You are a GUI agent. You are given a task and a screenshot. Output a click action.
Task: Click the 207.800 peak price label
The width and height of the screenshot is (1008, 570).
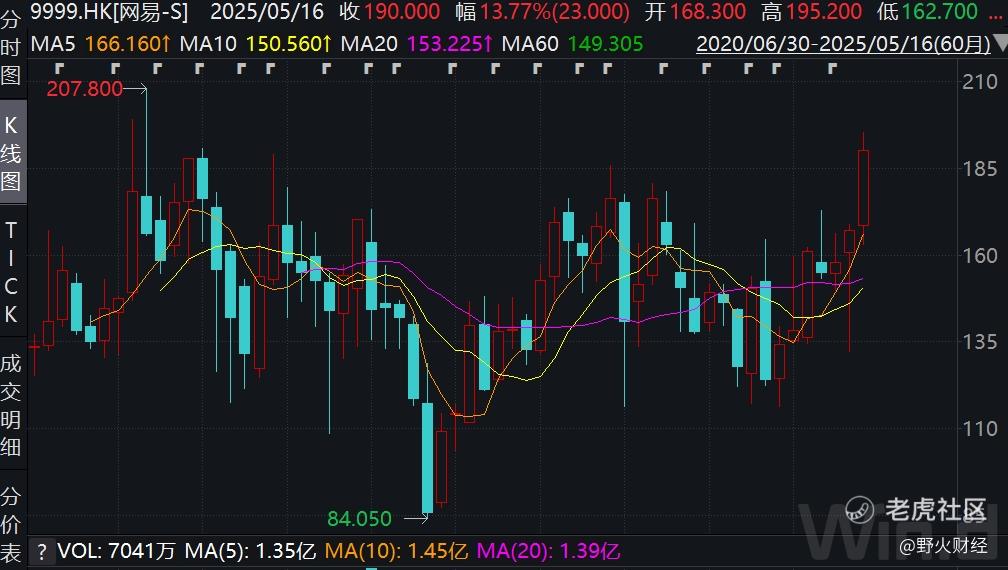point(84,89)
